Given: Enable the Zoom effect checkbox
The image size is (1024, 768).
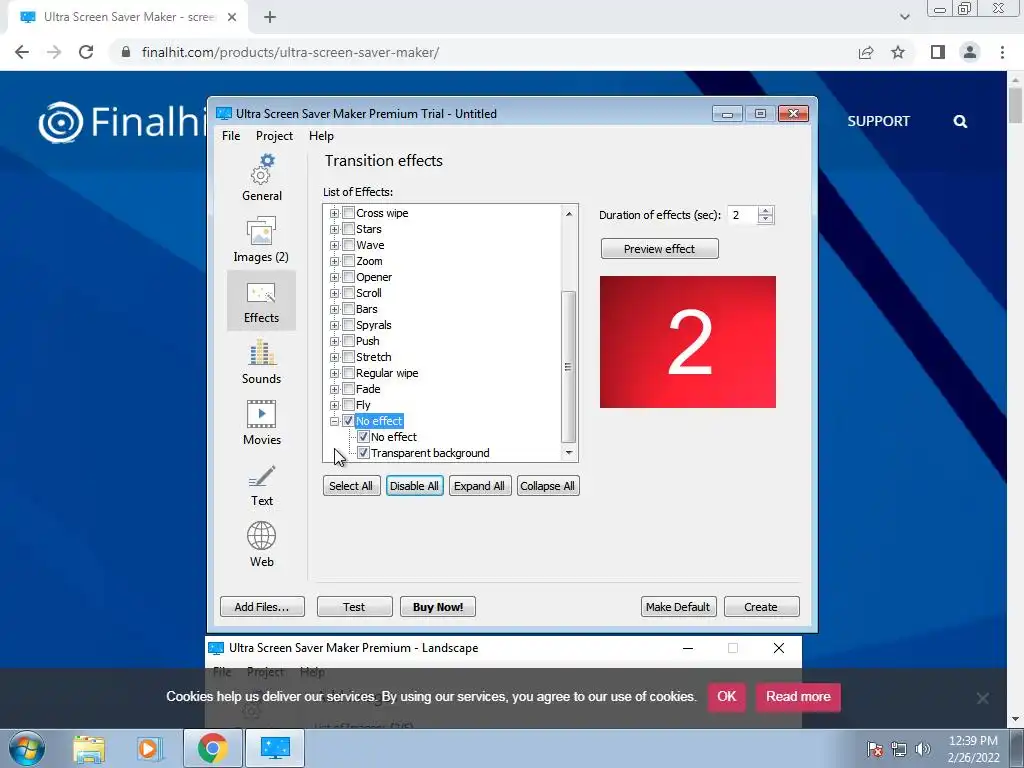Looking at the screenshot, I should (x=349, y=261).
